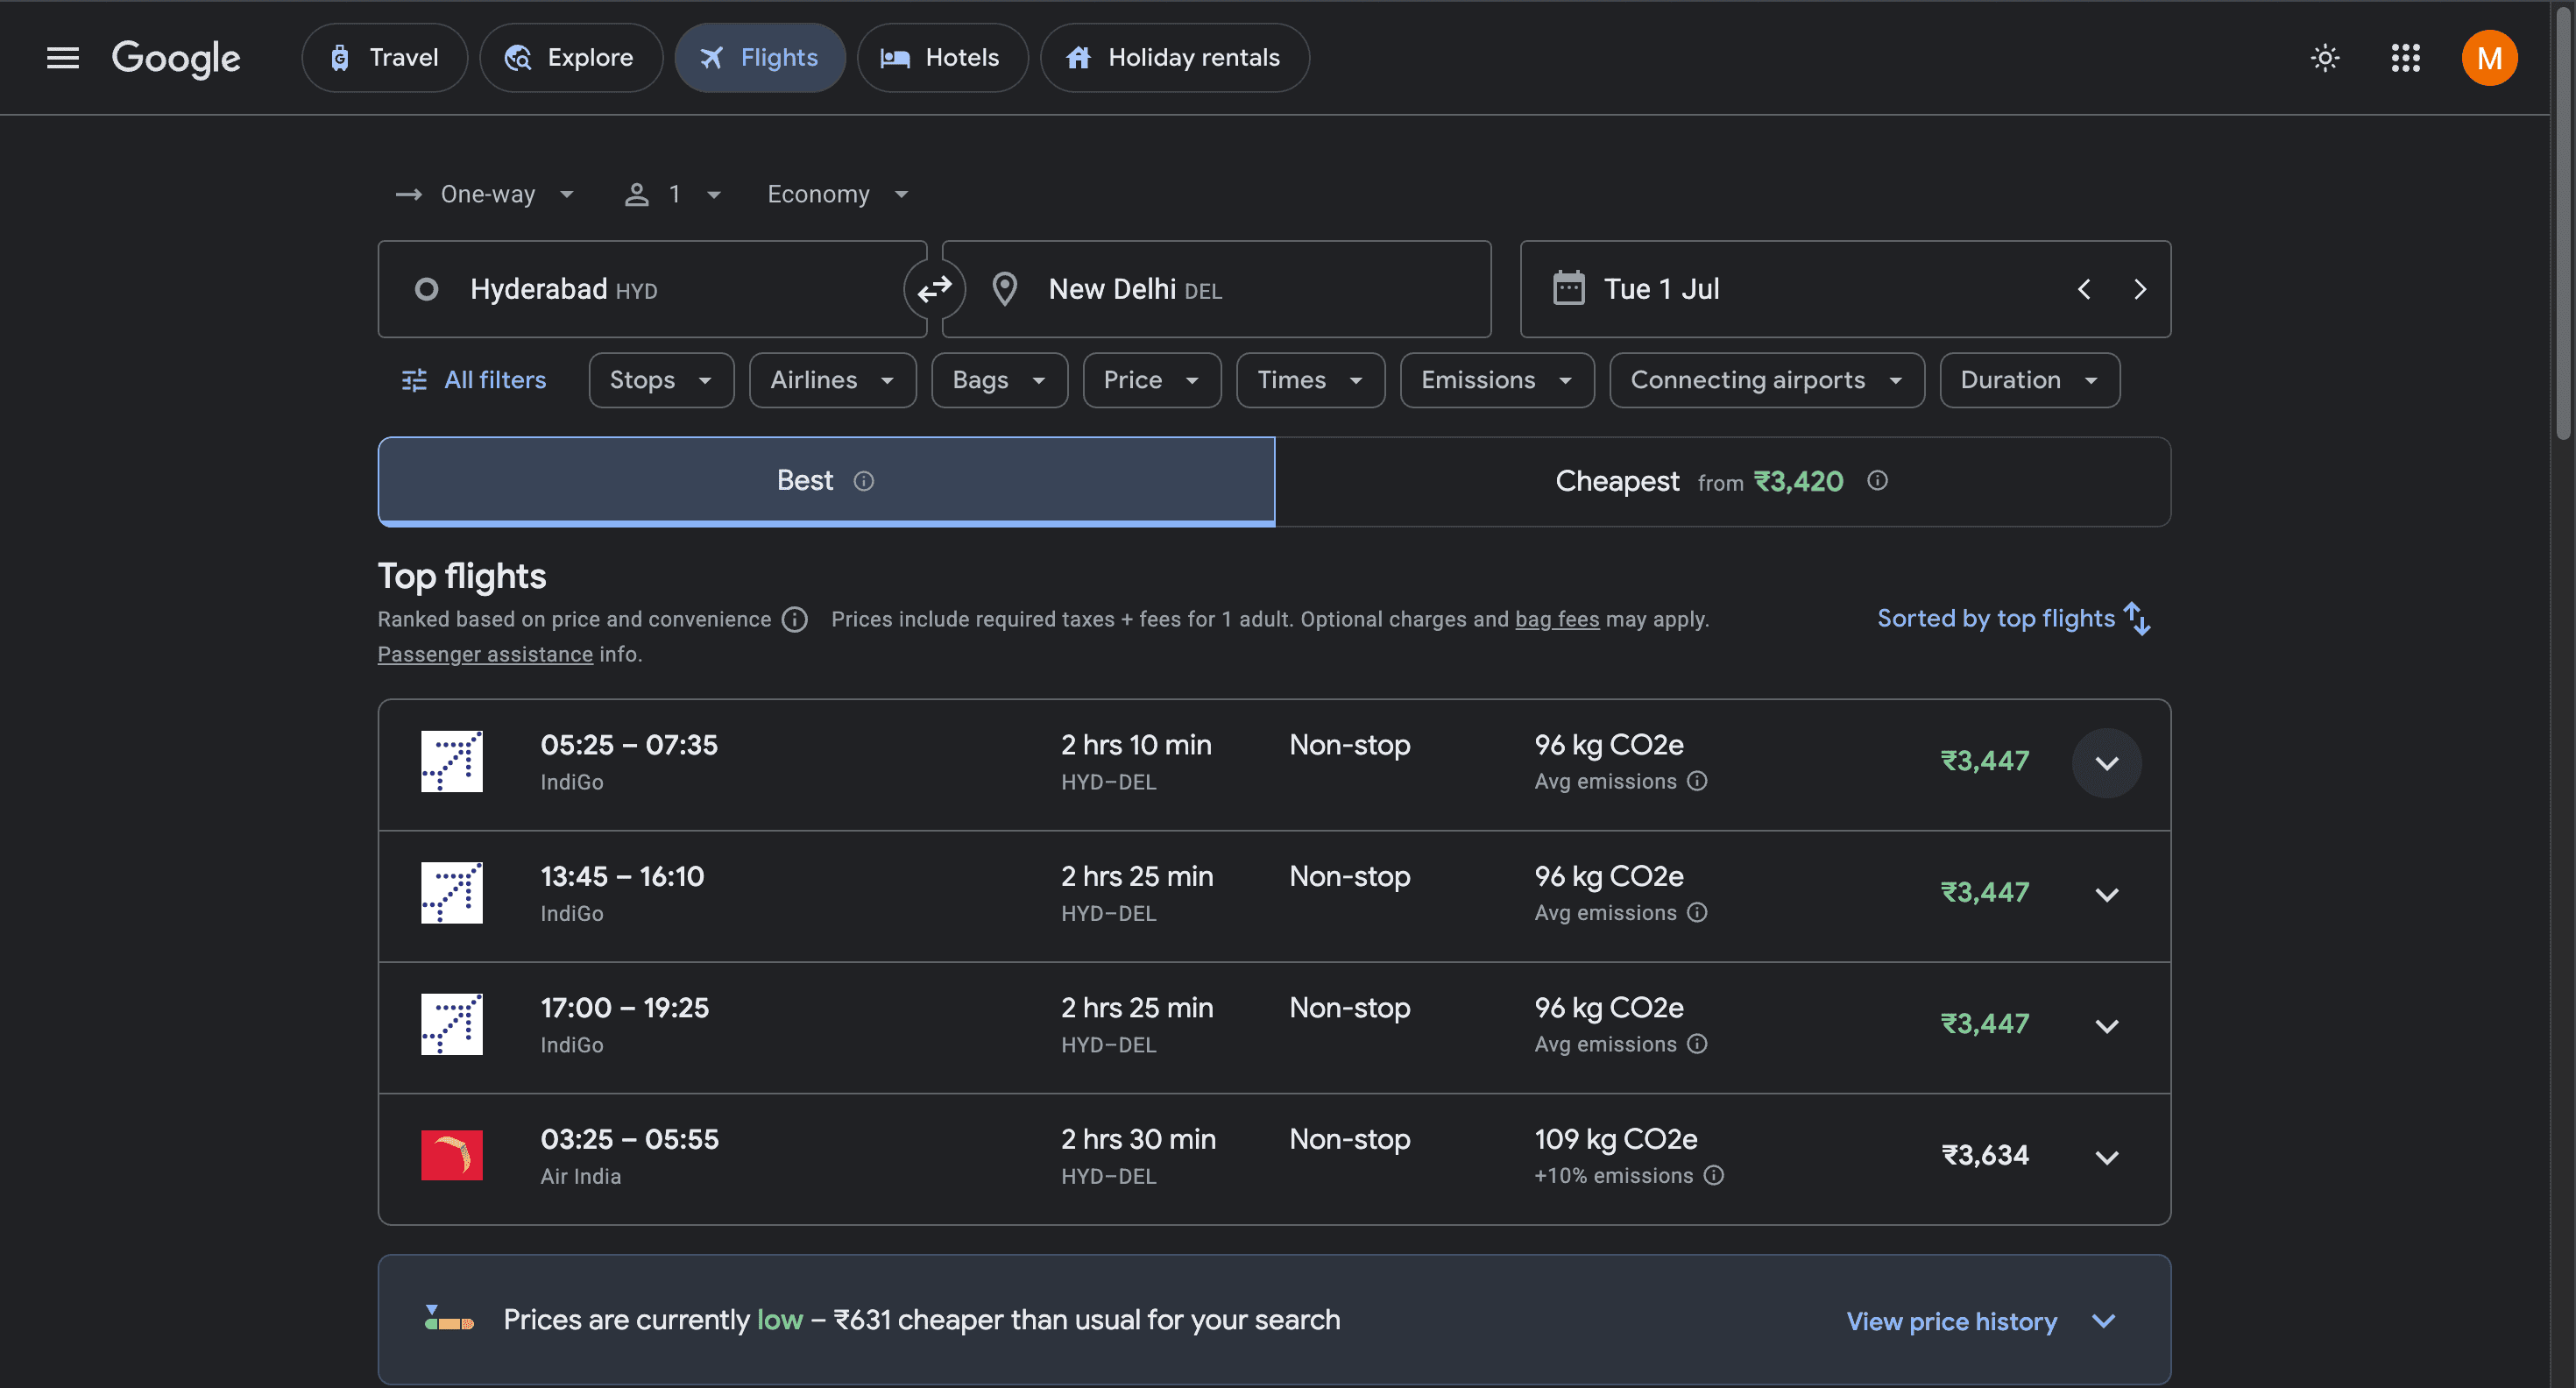Open the One-way trip type dropdown
Image resolution: width=2576 pixels, height=1388 pixels.
(486, 194)
